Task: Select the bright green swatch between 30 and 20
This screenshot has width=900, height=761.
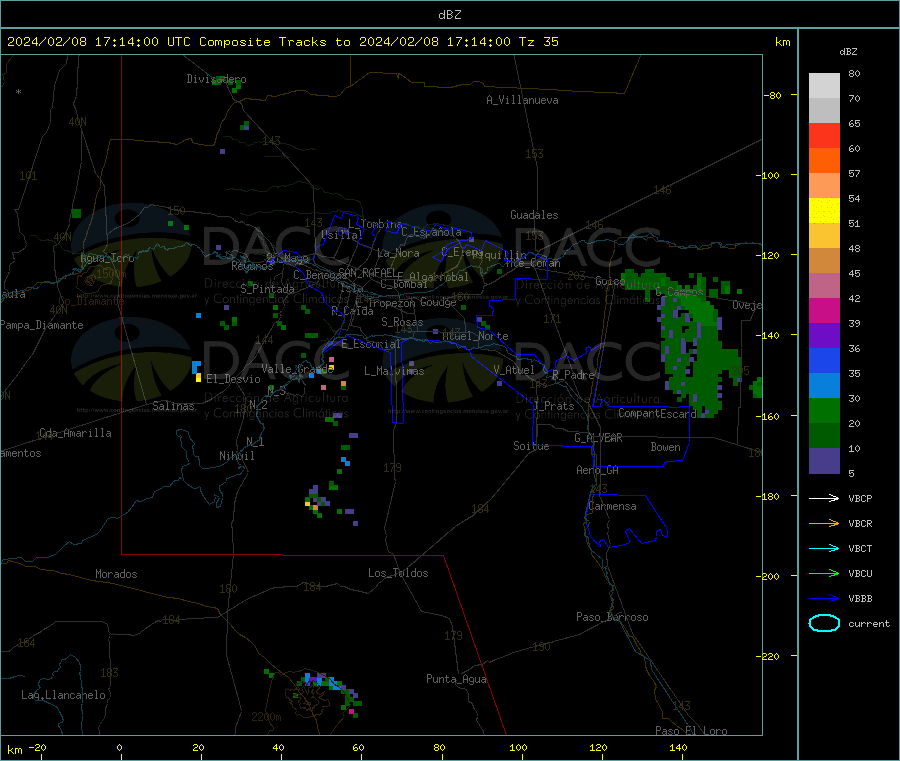Action: click(824, 410)
